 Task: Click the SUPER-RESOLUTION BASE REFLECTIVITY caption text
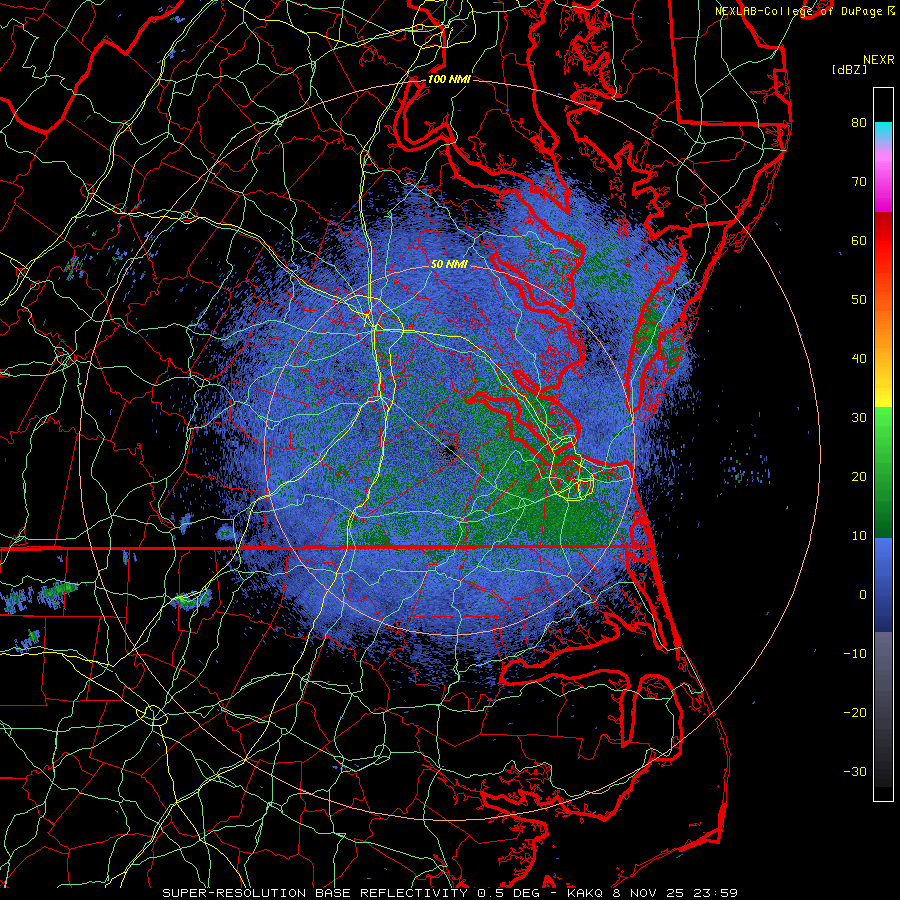click(x=315, y=893)
